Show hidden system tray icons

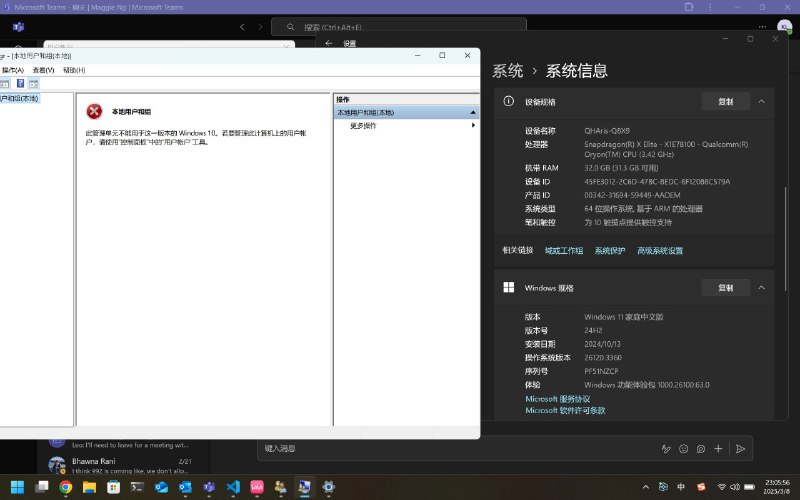645,487
